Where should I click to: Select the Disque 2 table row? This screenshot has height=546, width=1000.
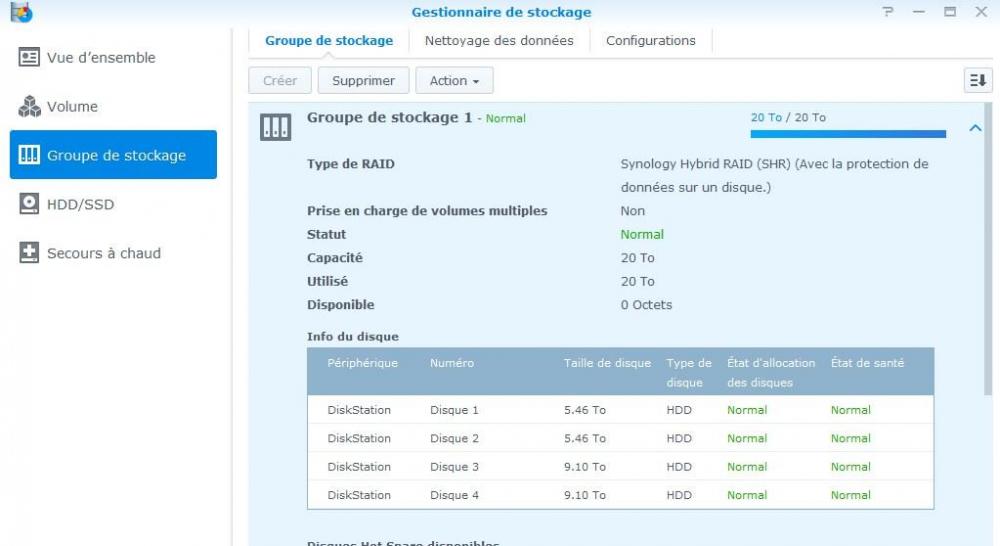621,438
